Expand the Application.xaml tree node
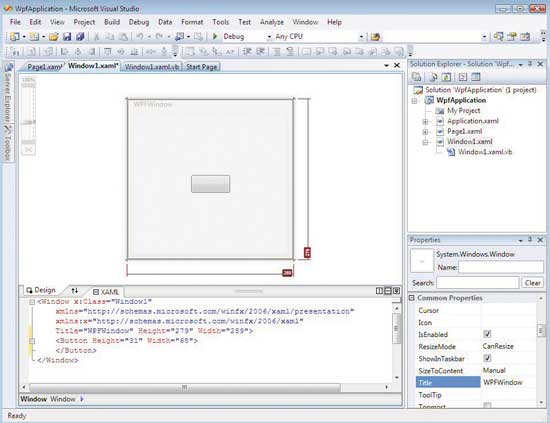This screenshot has height=423, width=550. tap(425, 121)
